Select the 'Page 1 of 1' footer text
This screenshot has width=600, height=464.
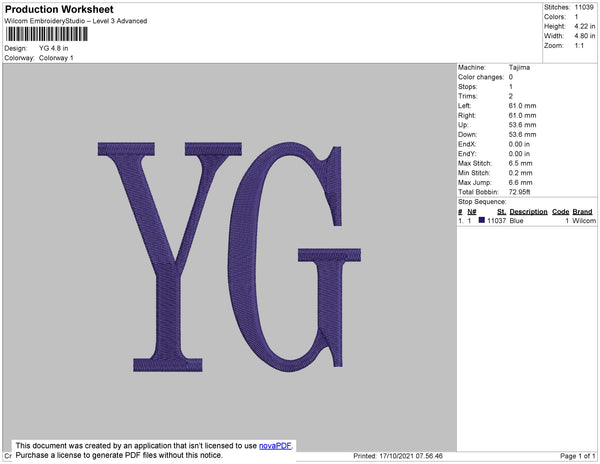(577, 456)
